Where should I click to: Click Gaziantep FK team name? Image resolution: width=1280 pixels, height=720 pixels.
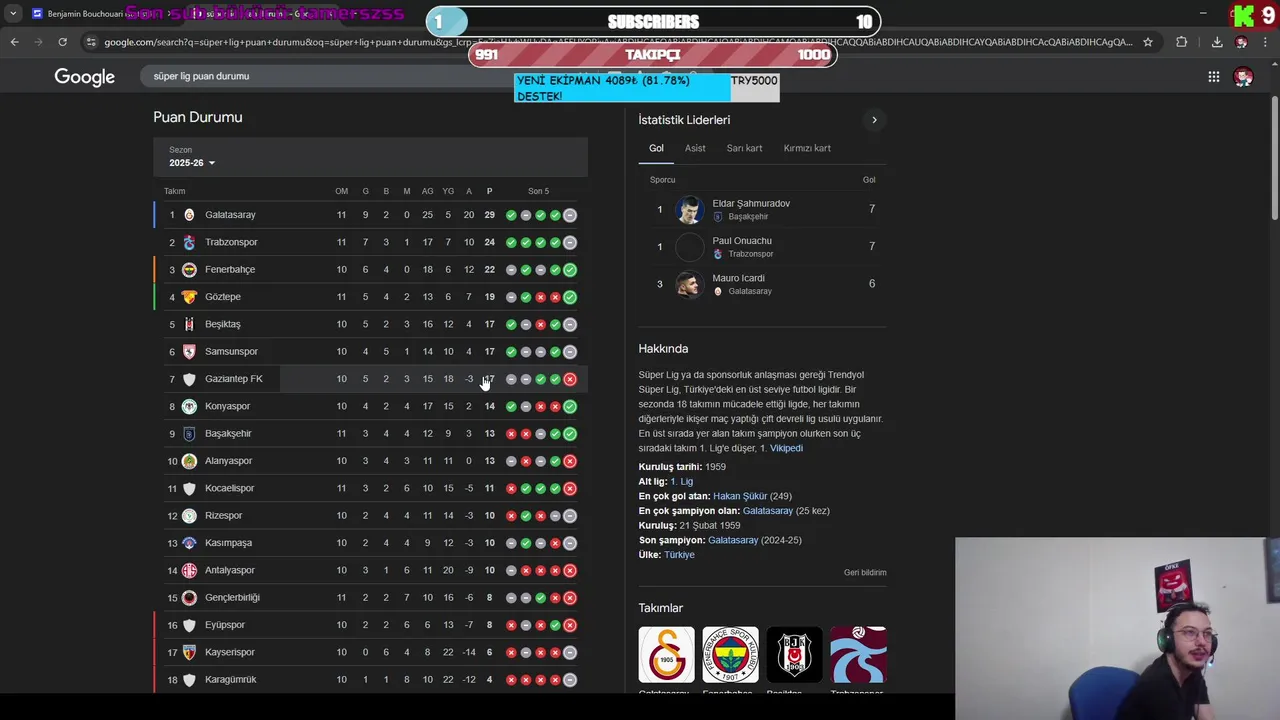(234, 379)
